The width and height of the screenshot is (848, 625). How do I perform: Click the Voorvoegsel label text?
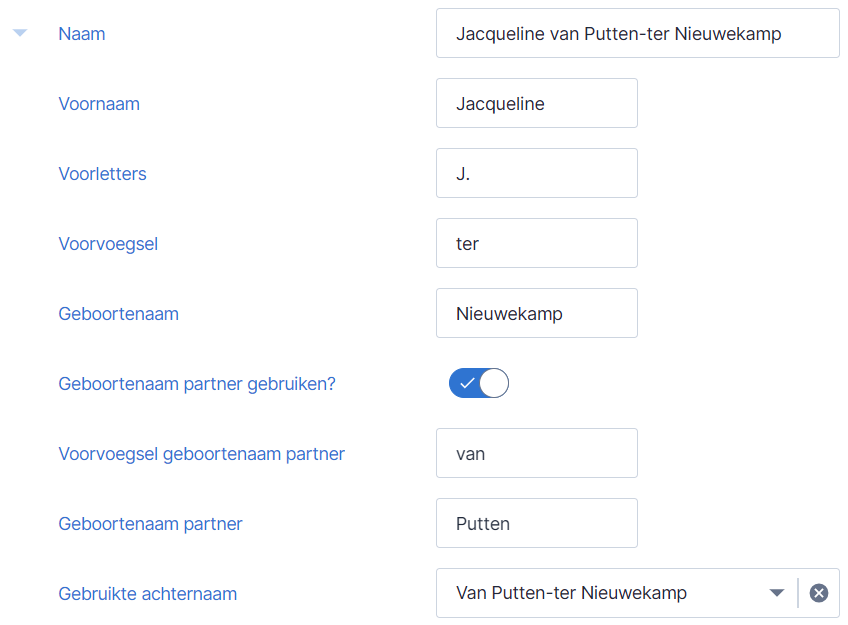pos(108,244)
